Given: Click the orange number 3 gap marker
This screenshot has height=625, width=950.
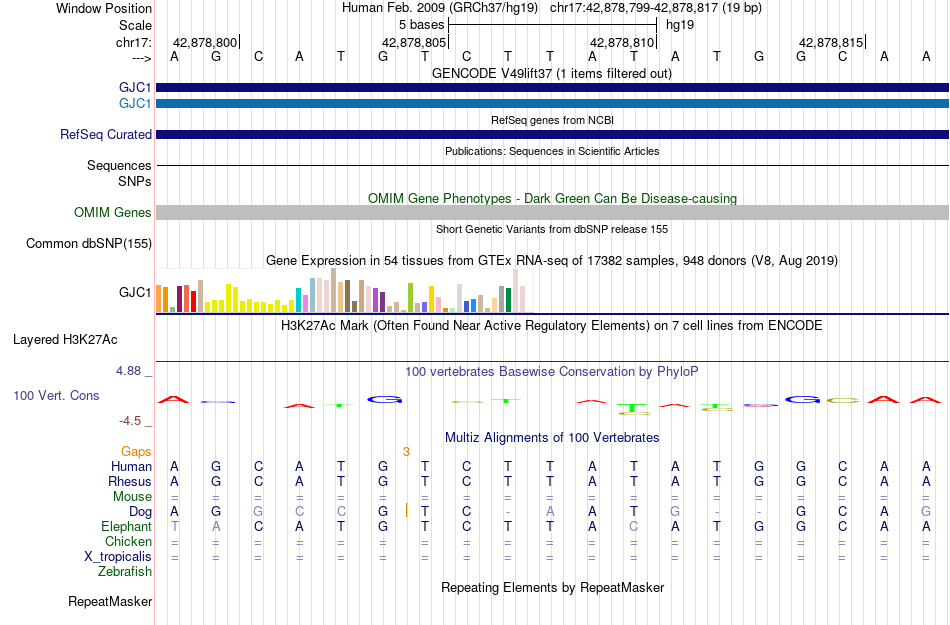Looking at the screenshot, I should coord(406,452).
